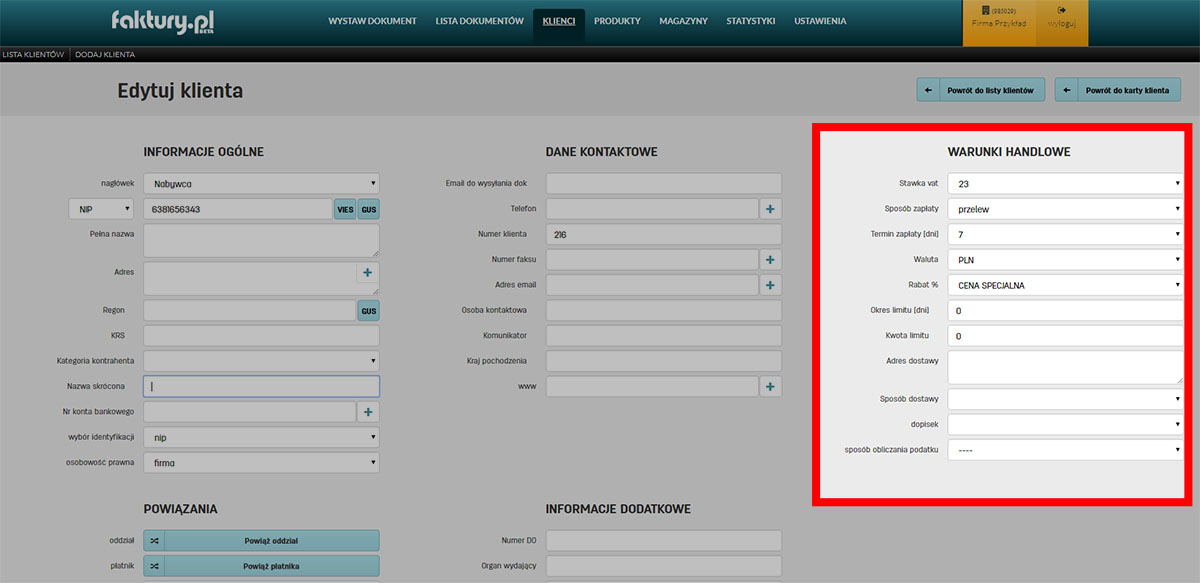The height and width of the screenshot is (583, 1200).
Task: Click the shuffle icon on Powiąż płatnika
Action: (x=154, y=567)
